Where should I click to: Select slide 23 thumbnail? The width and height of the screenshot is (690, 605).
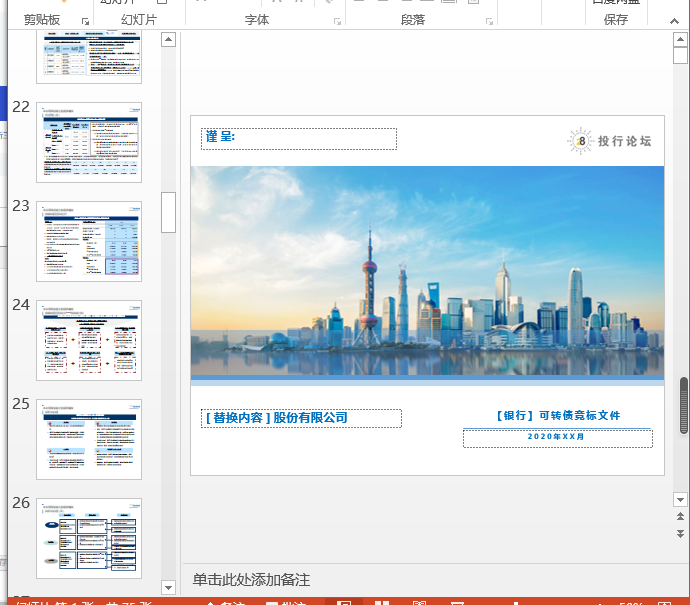coord(89,241)
